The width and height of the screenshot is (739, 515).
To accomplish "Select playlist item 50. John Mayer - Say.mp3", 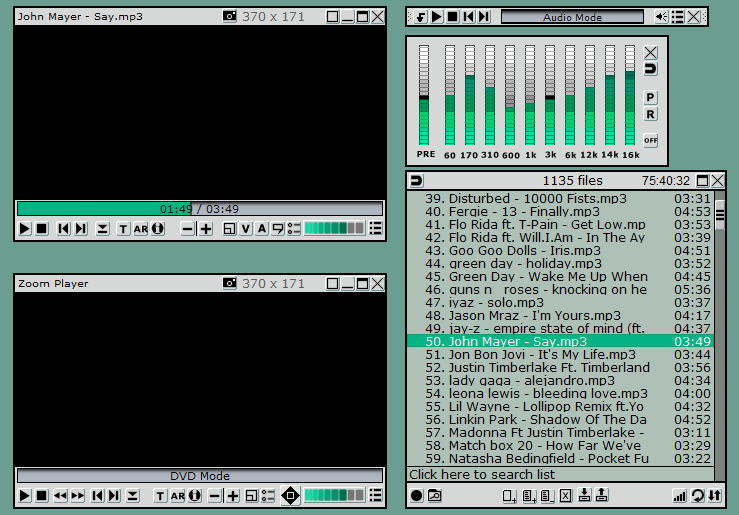I will pyautogui.click(x=560, y=341).
